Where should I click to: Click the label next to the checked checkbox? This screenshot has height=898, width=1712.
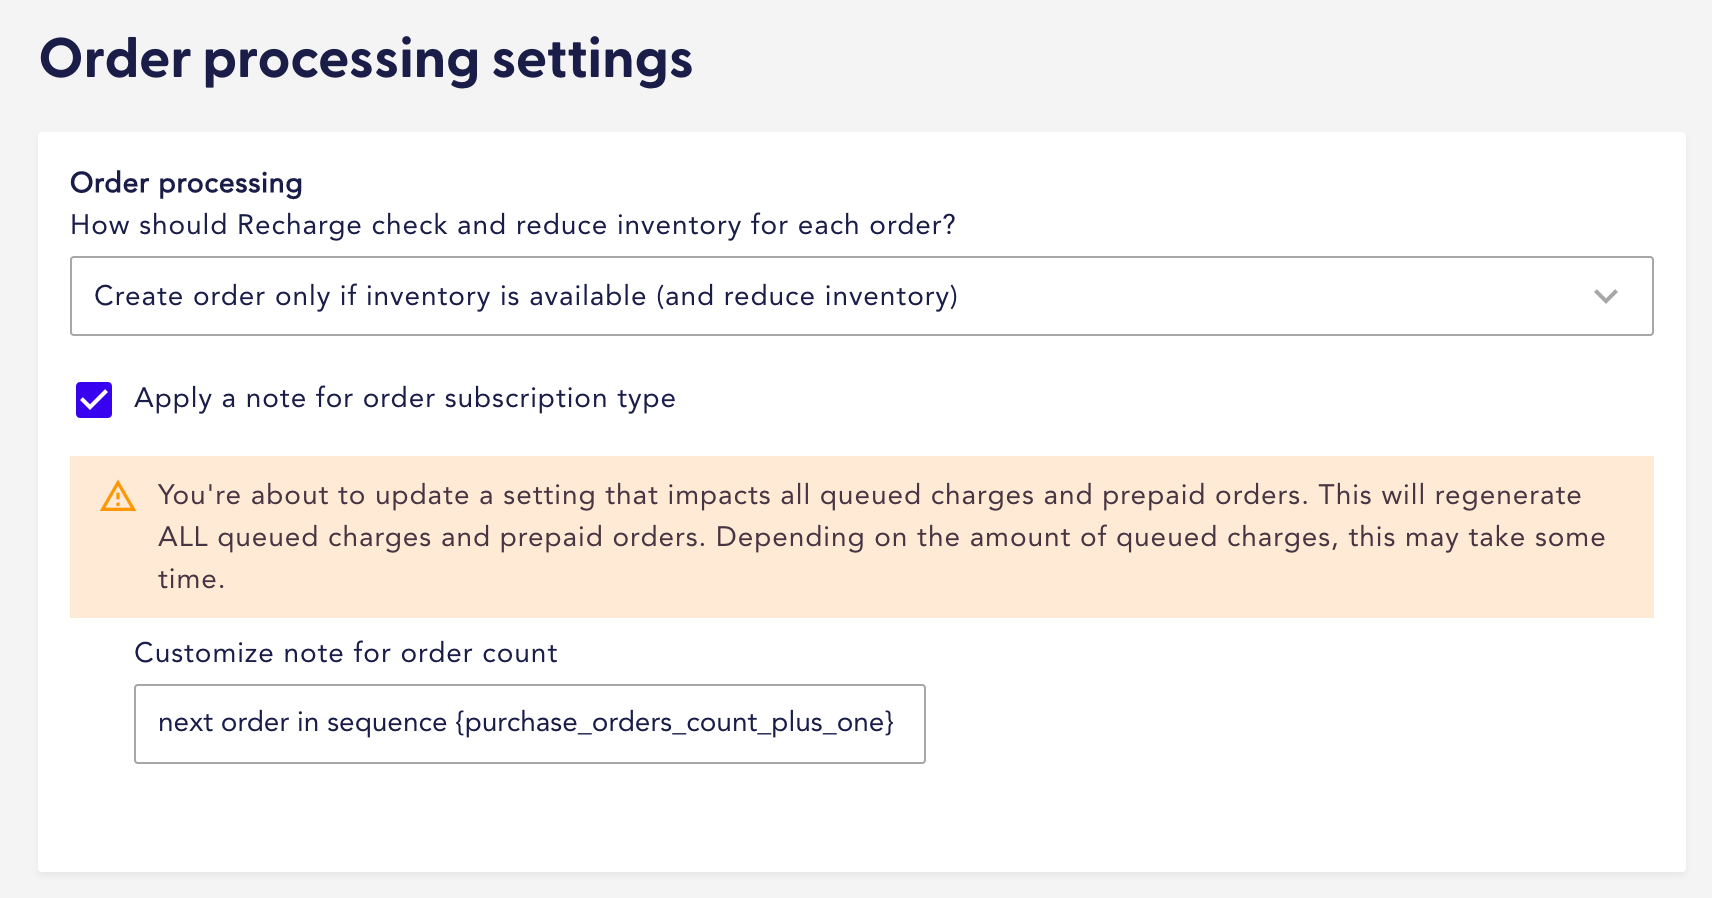tap(405, 399)
